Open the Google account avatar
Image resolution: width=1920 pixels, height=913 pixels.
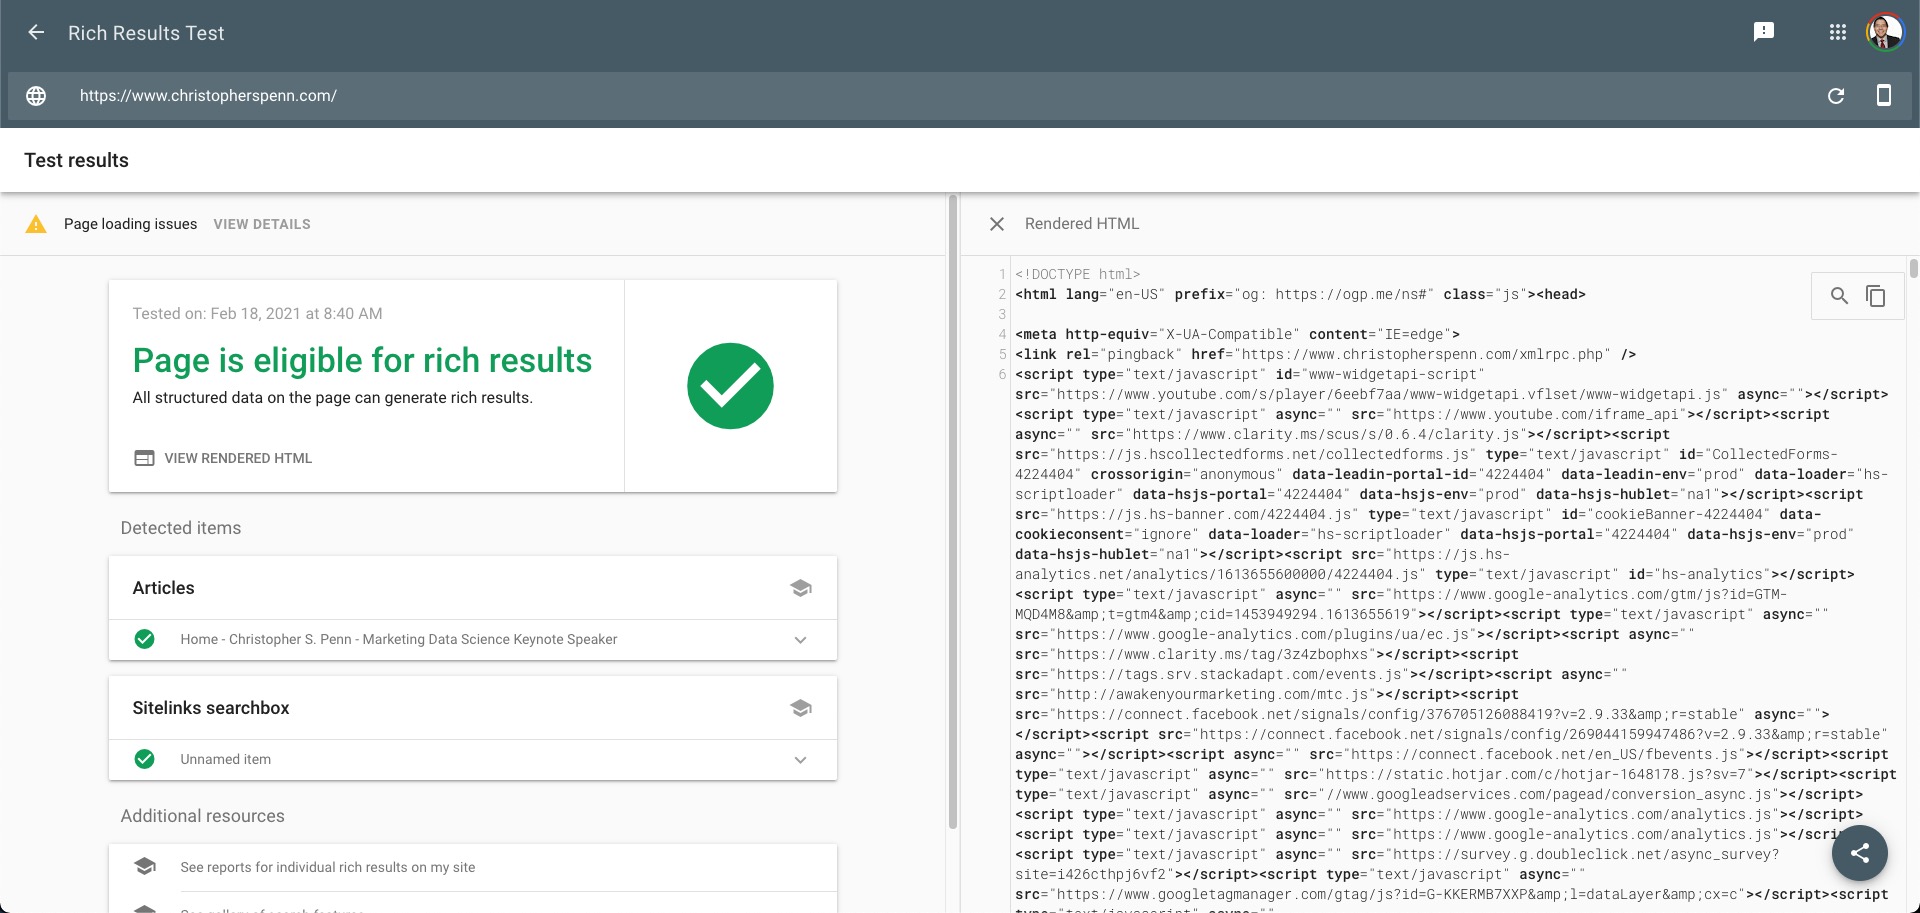(x=1885, y=32)
